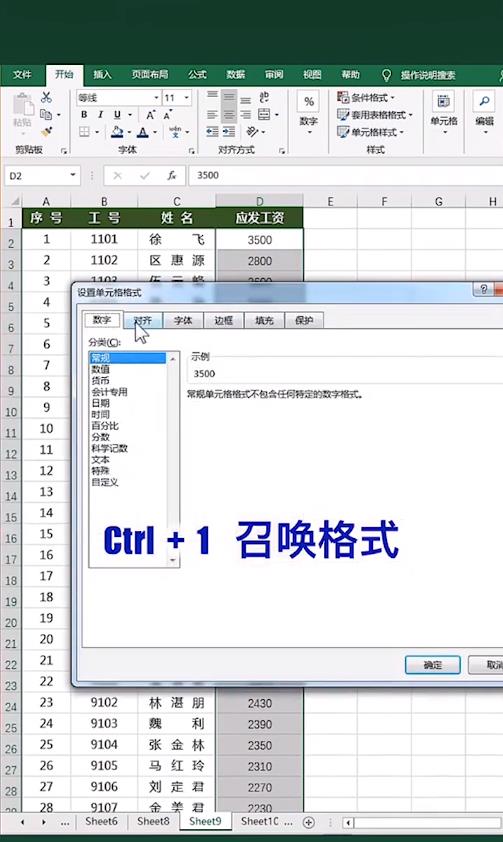Image resolution: width=503 pixels, height=842 pixels.
Task: Open the 对齐方式 alignment dialog launcher
Action: [x=282, y=151]
